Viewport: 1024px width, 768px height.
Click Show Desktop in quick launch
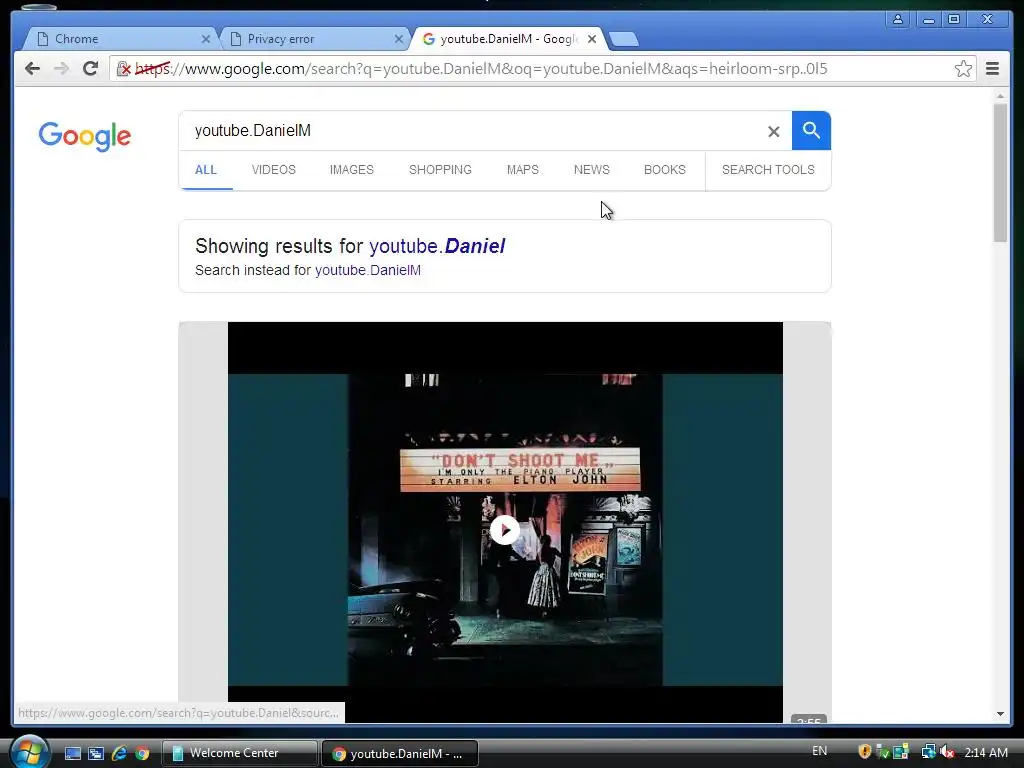pyautogui.click(x=72, y=753)
